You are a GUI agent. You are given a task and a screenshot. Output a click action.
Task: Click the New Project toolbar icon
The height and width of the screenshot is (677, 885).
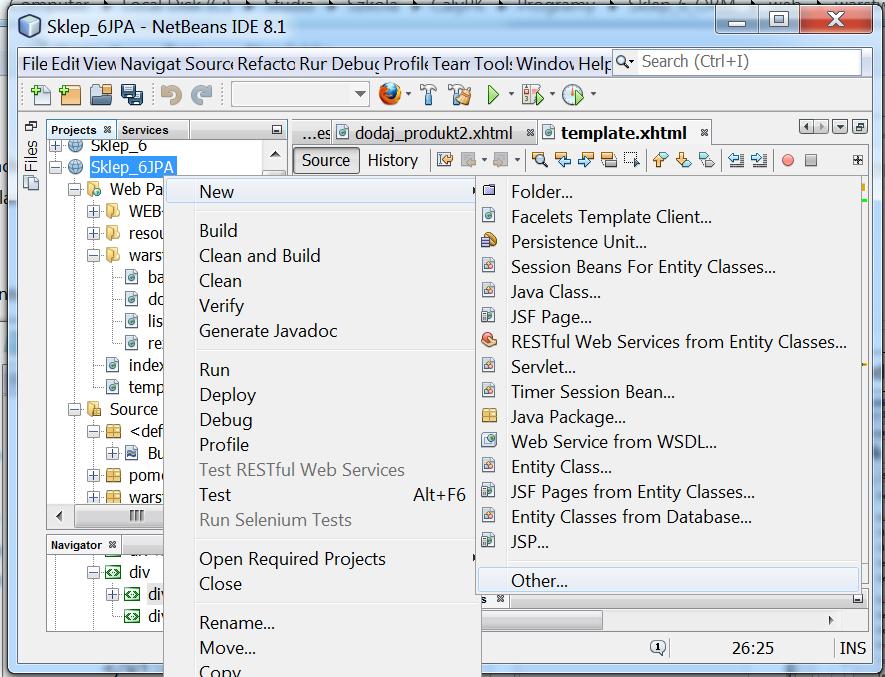point(69,94)
